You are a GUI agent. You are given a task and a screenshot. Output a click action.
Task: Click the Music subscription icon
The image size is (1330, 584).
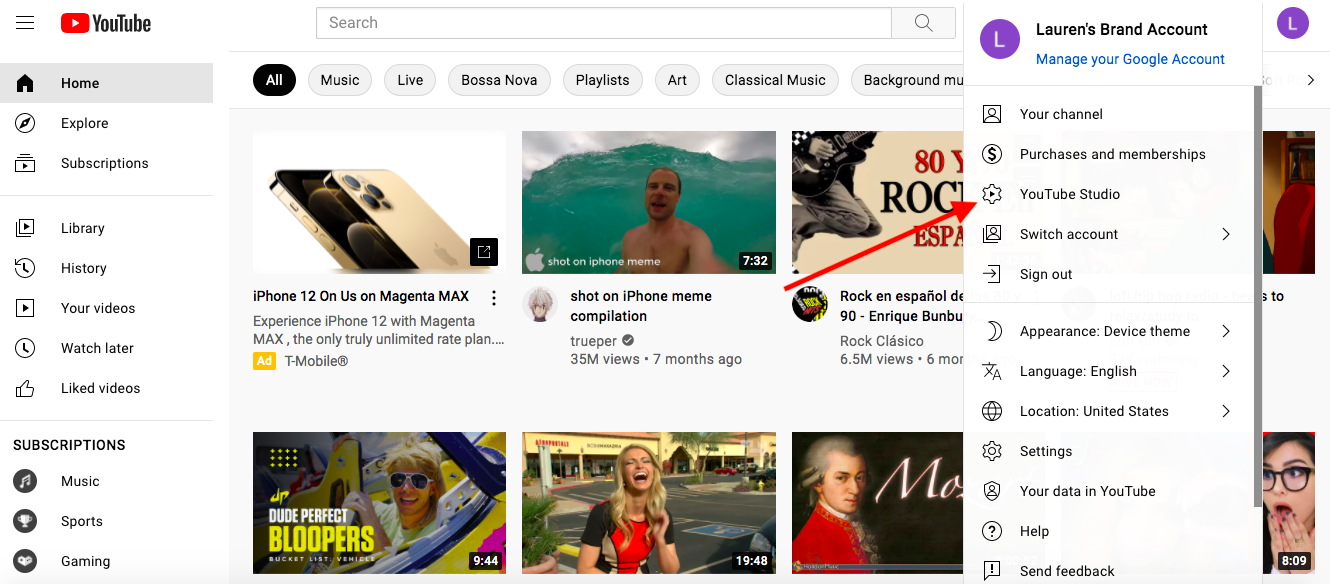(25, 481)
